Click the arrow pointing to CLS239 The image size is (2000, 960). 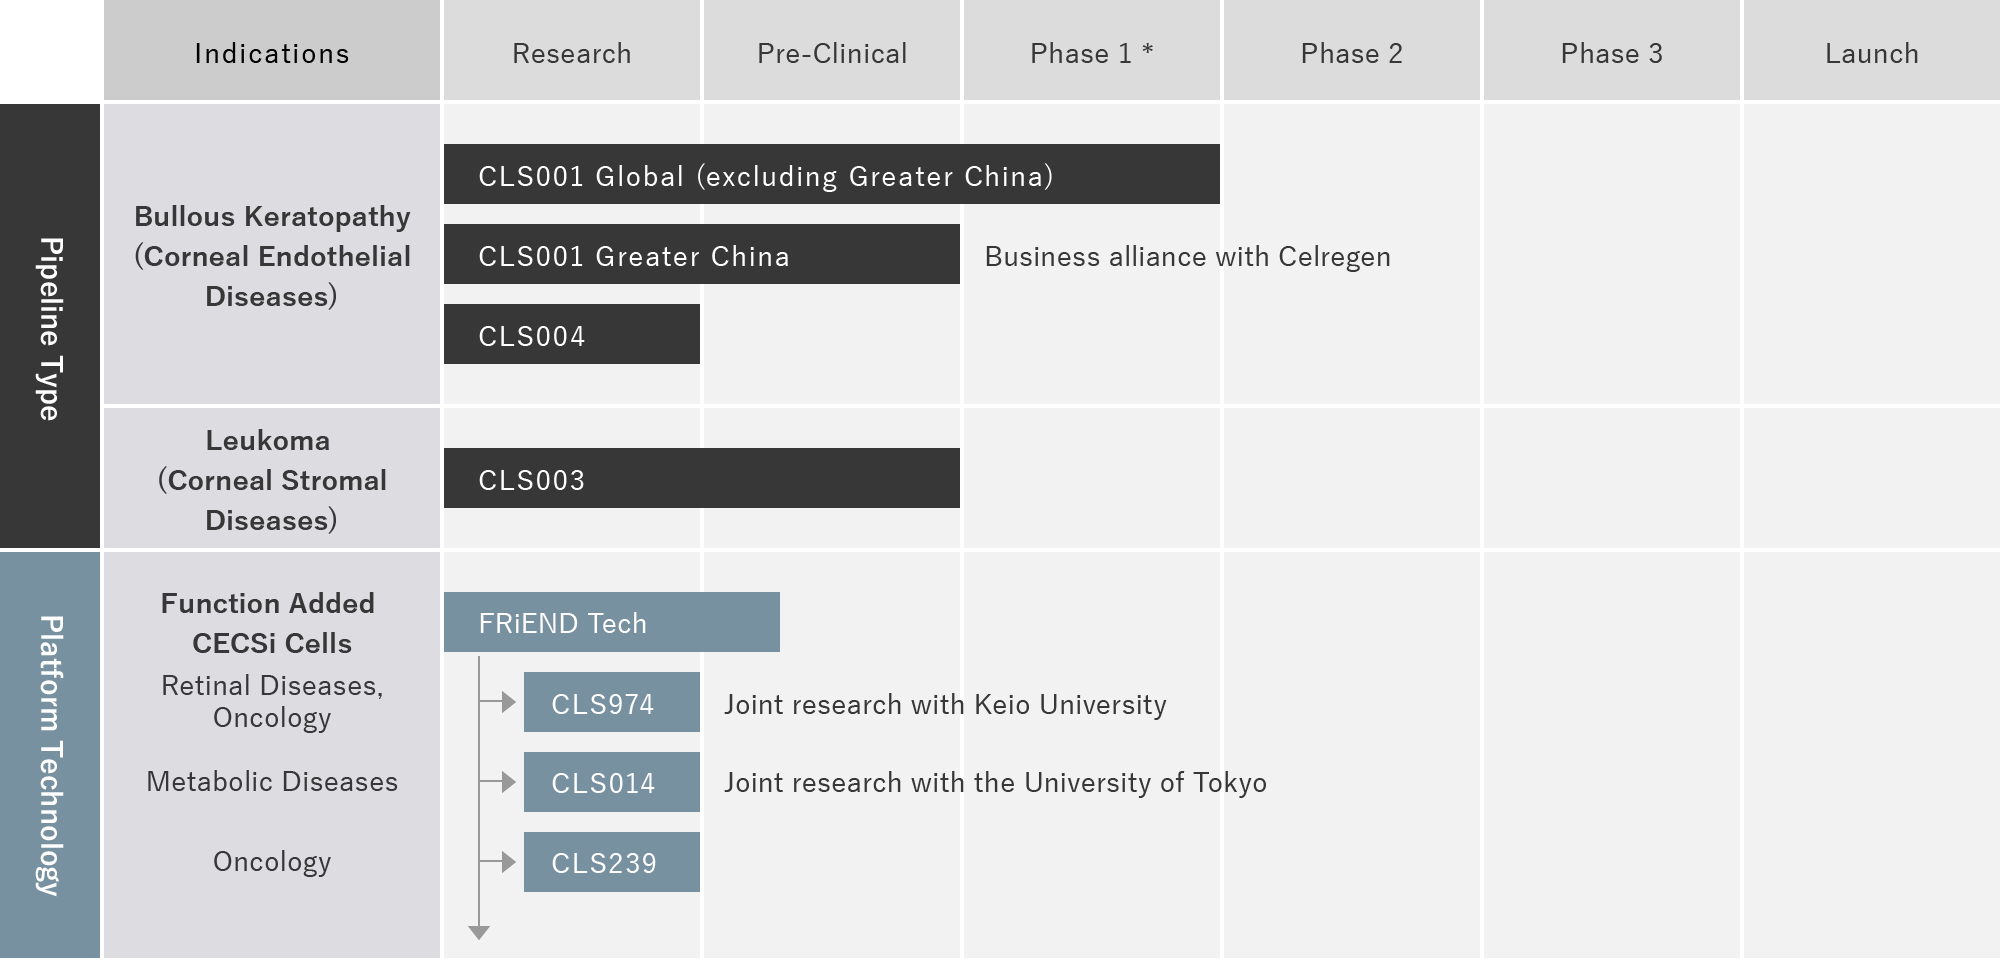507,862
